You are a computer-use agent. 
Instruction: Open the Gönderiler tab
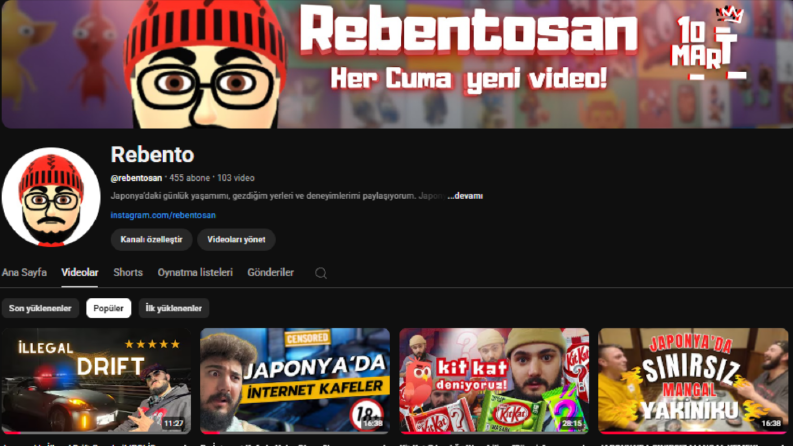(x=271, y=273)
